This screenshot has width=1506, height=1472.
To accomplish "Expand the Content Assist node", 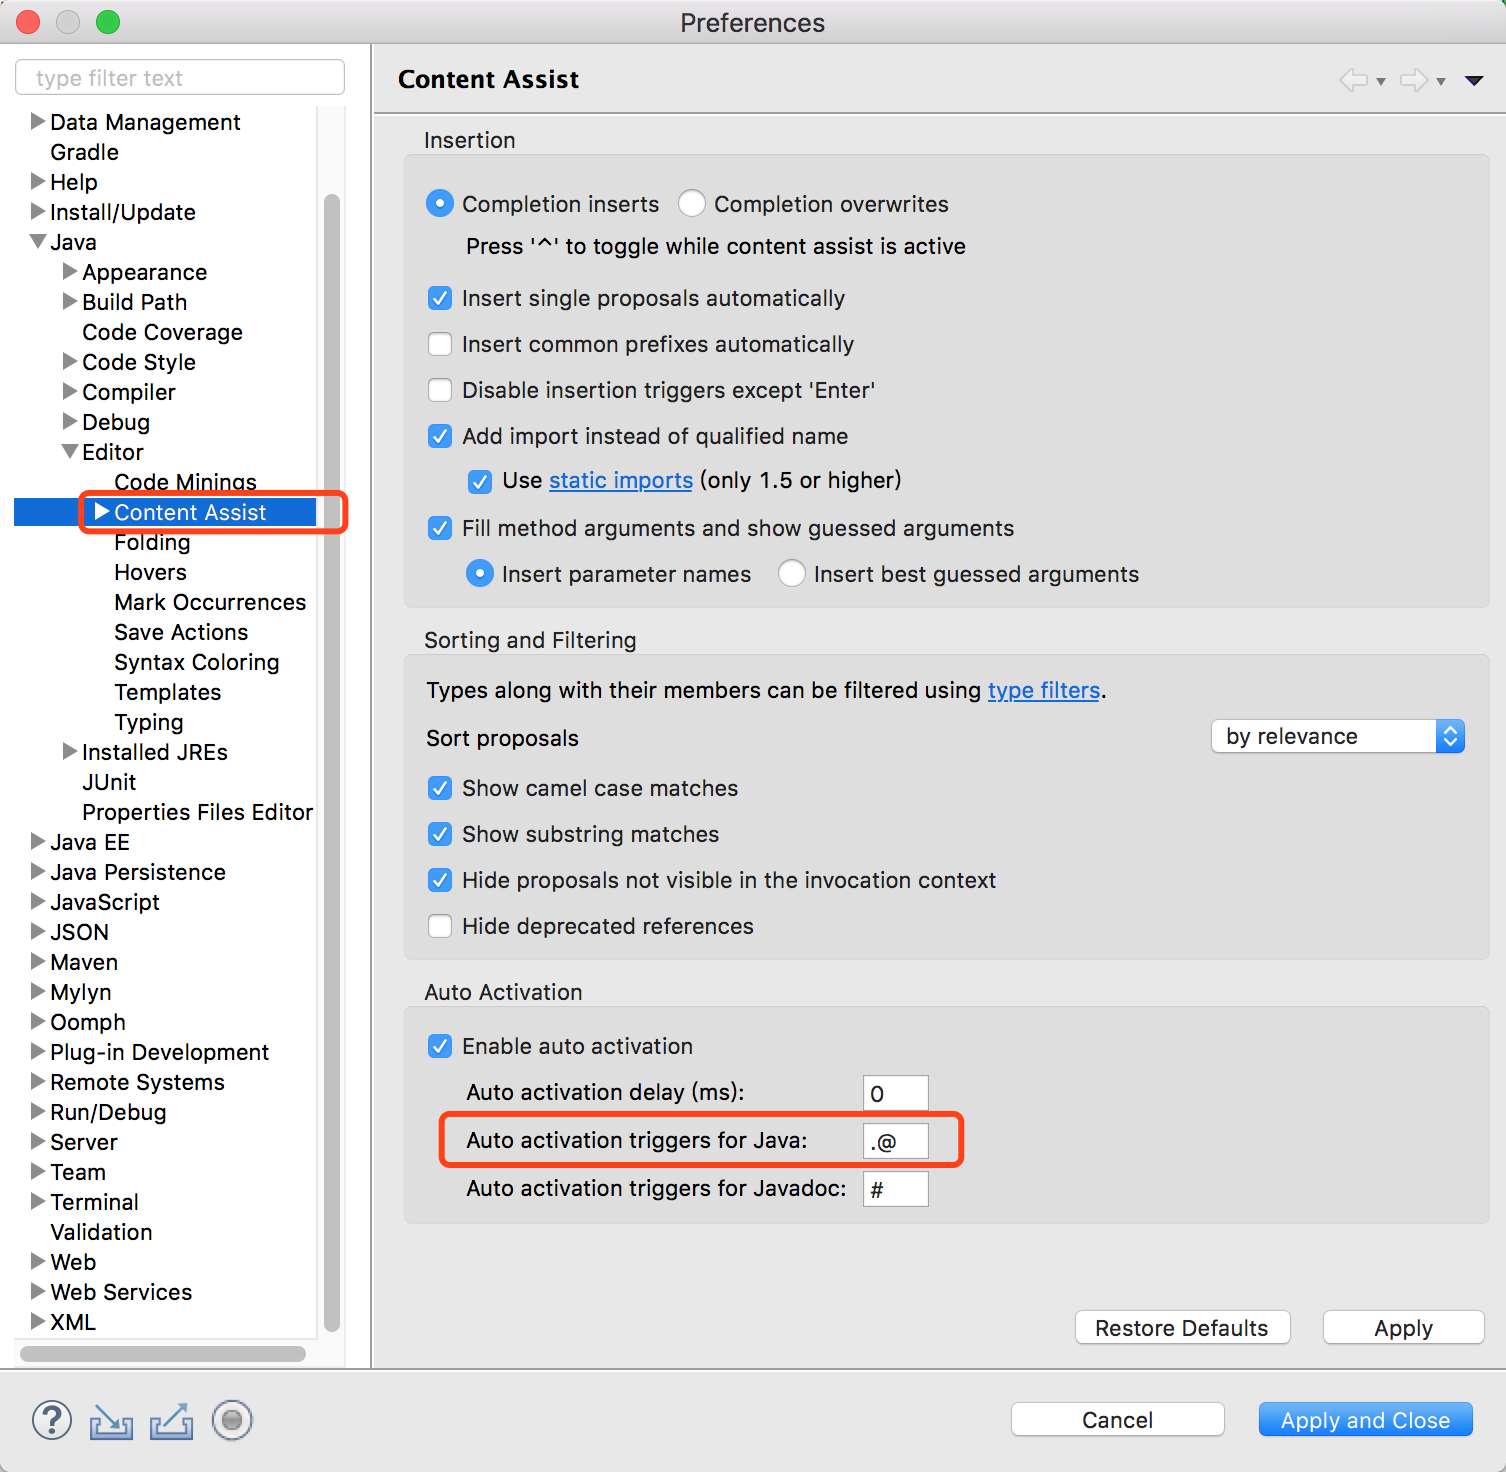I will tap(102, 512).
